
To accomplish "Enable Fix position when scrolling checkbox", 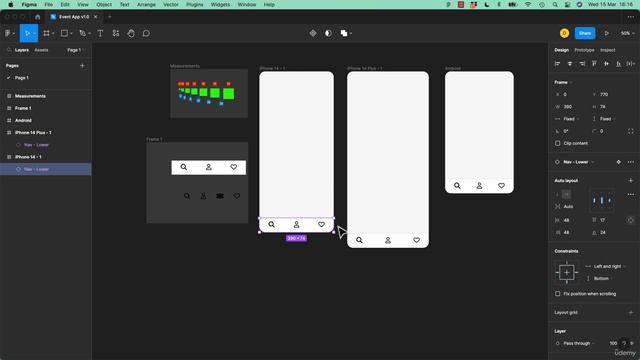I will pos(558,294).
